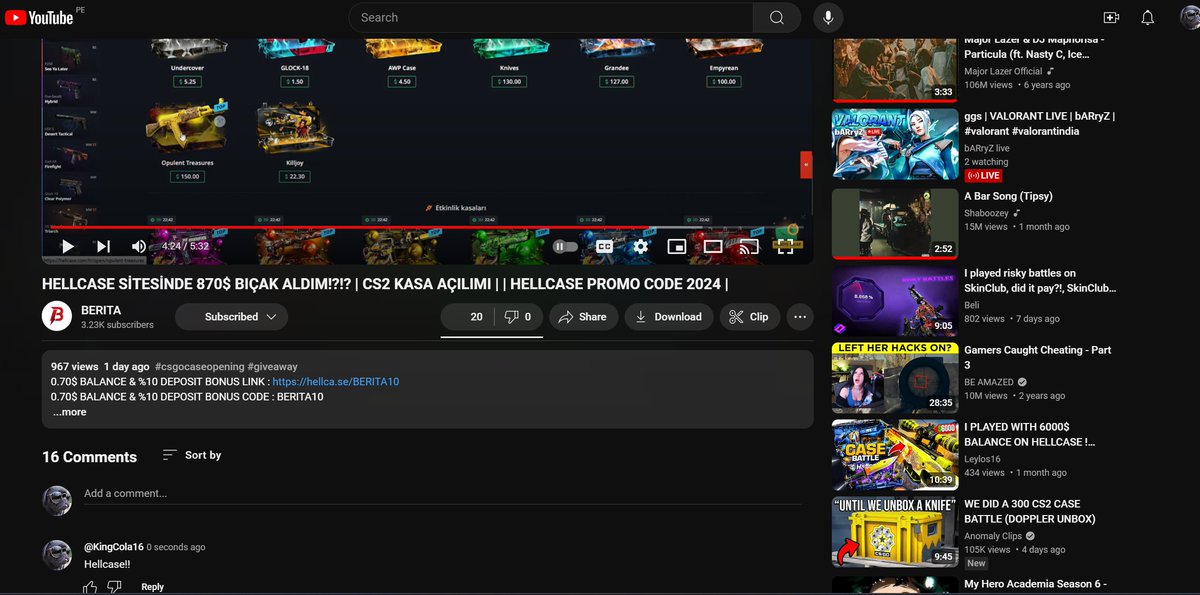Open the Gamers Caught Cheating - Part 3 title
The image size is (1200, 595).
click(x=1038, y=357)
